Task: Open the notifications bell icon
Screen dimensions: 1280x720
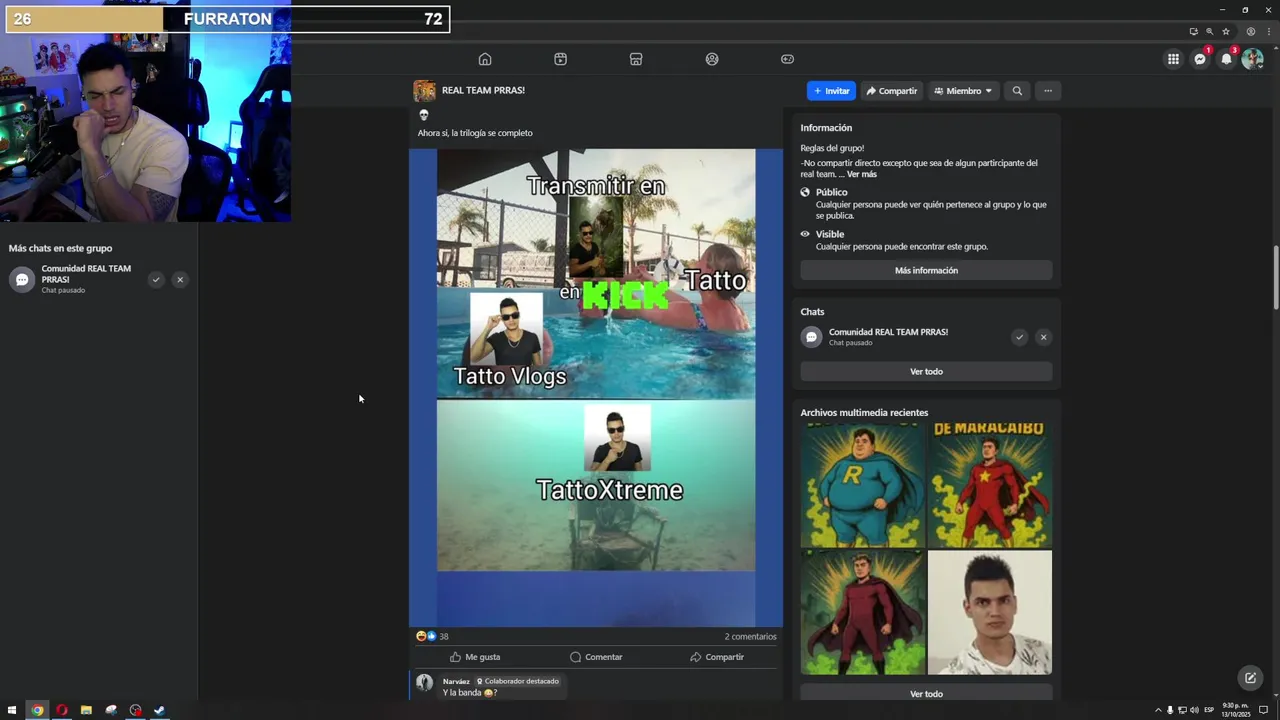Action: tap(1226, 59)
